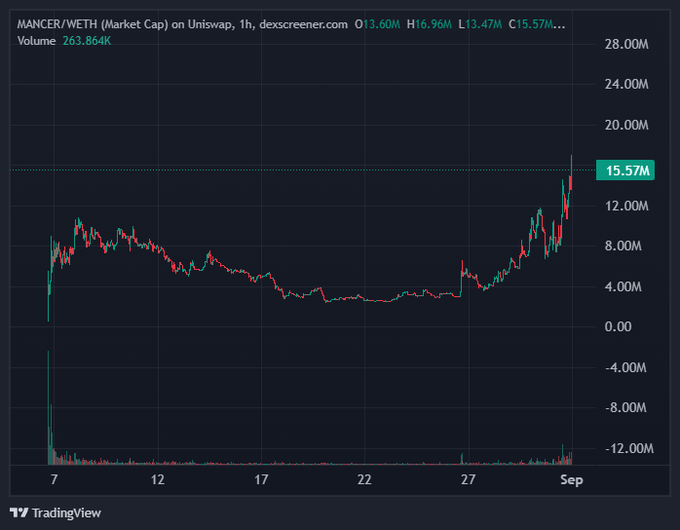Click the date label 22 on time axis
The width and height of the screenshot is (680, 530).
(364, 480)
